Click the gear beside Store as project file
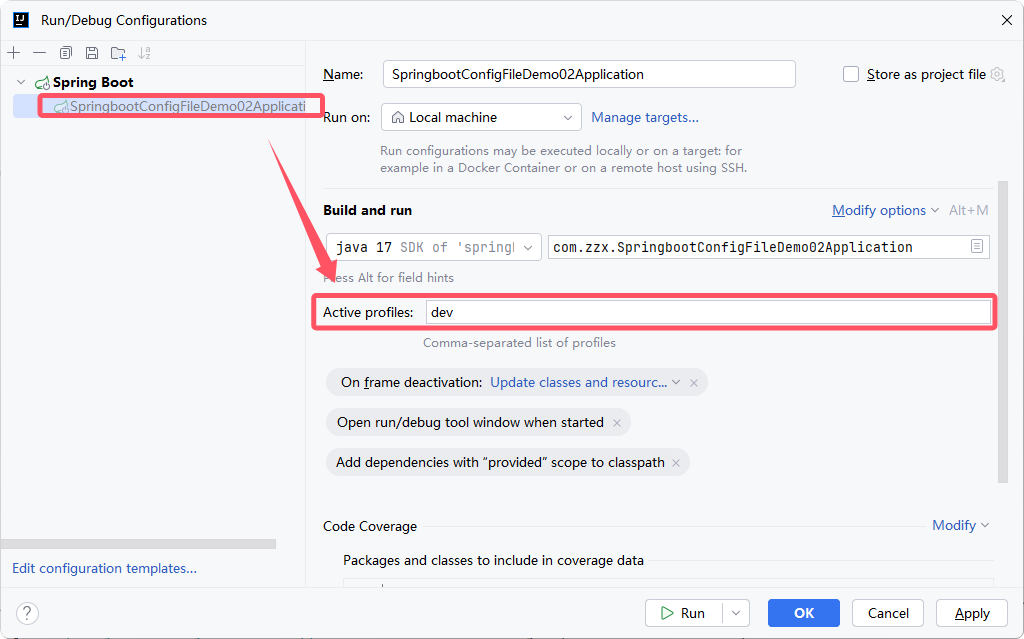This screenshot has width=1024, height=639. pyautogui.click(x=997, y=74)
